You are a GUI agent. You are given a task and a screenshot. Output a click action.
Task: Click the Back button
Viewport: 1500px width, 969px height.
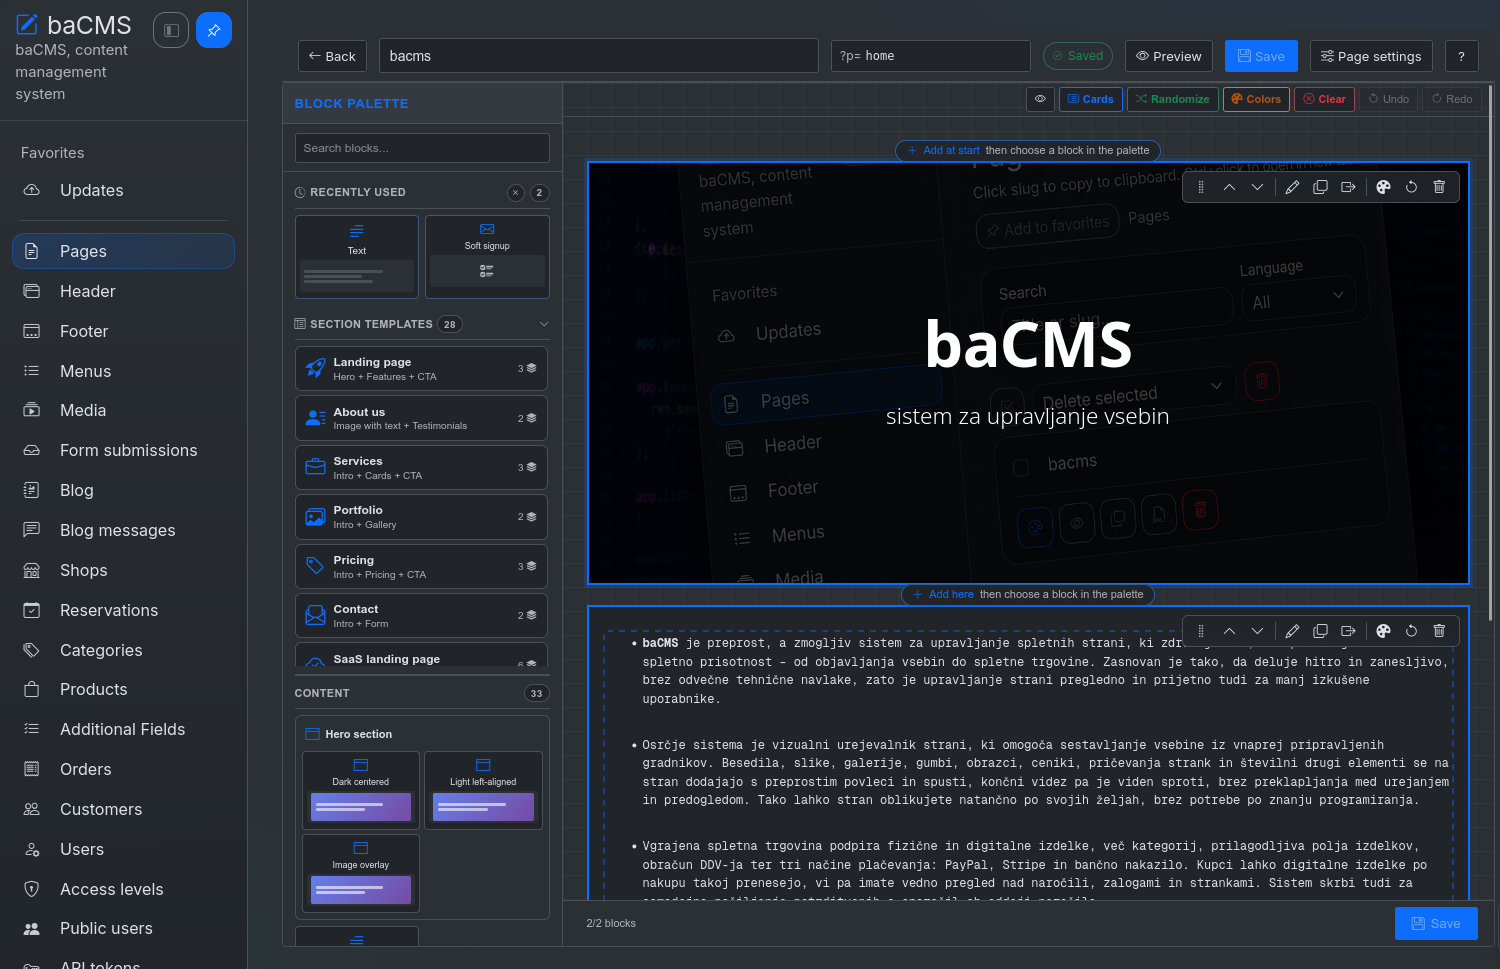[332, 56]
